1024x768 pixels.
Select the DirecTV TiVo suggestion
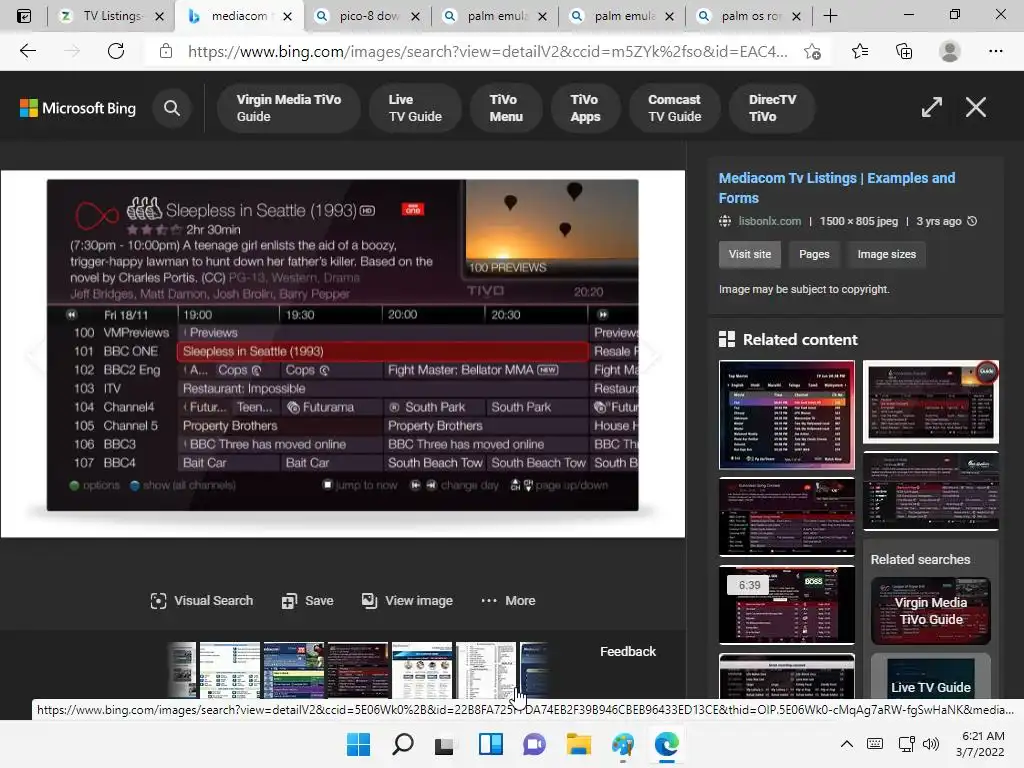click(772, 108)
